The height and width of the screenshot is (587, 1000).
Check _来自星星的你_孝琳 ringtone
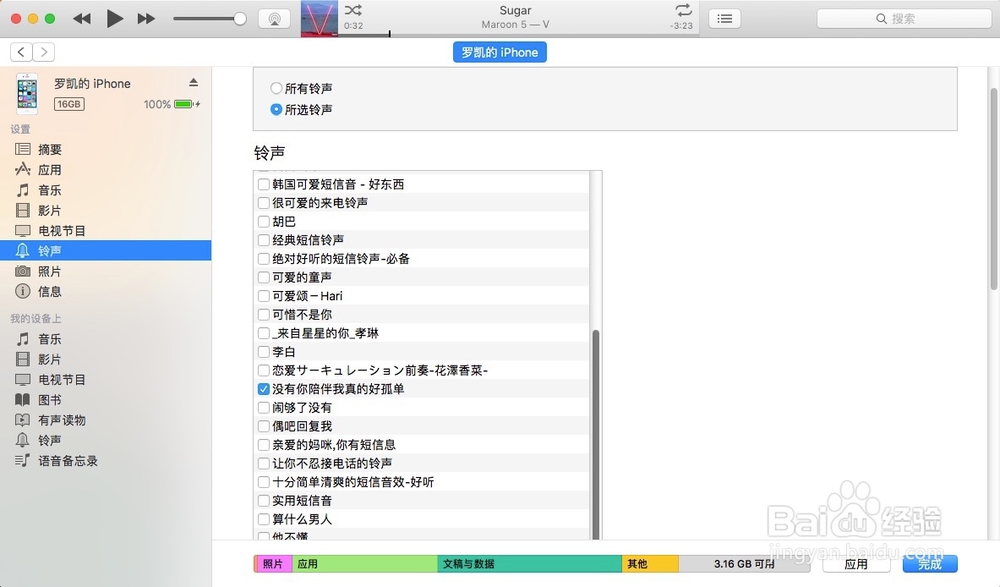click(x=263, y=333)
